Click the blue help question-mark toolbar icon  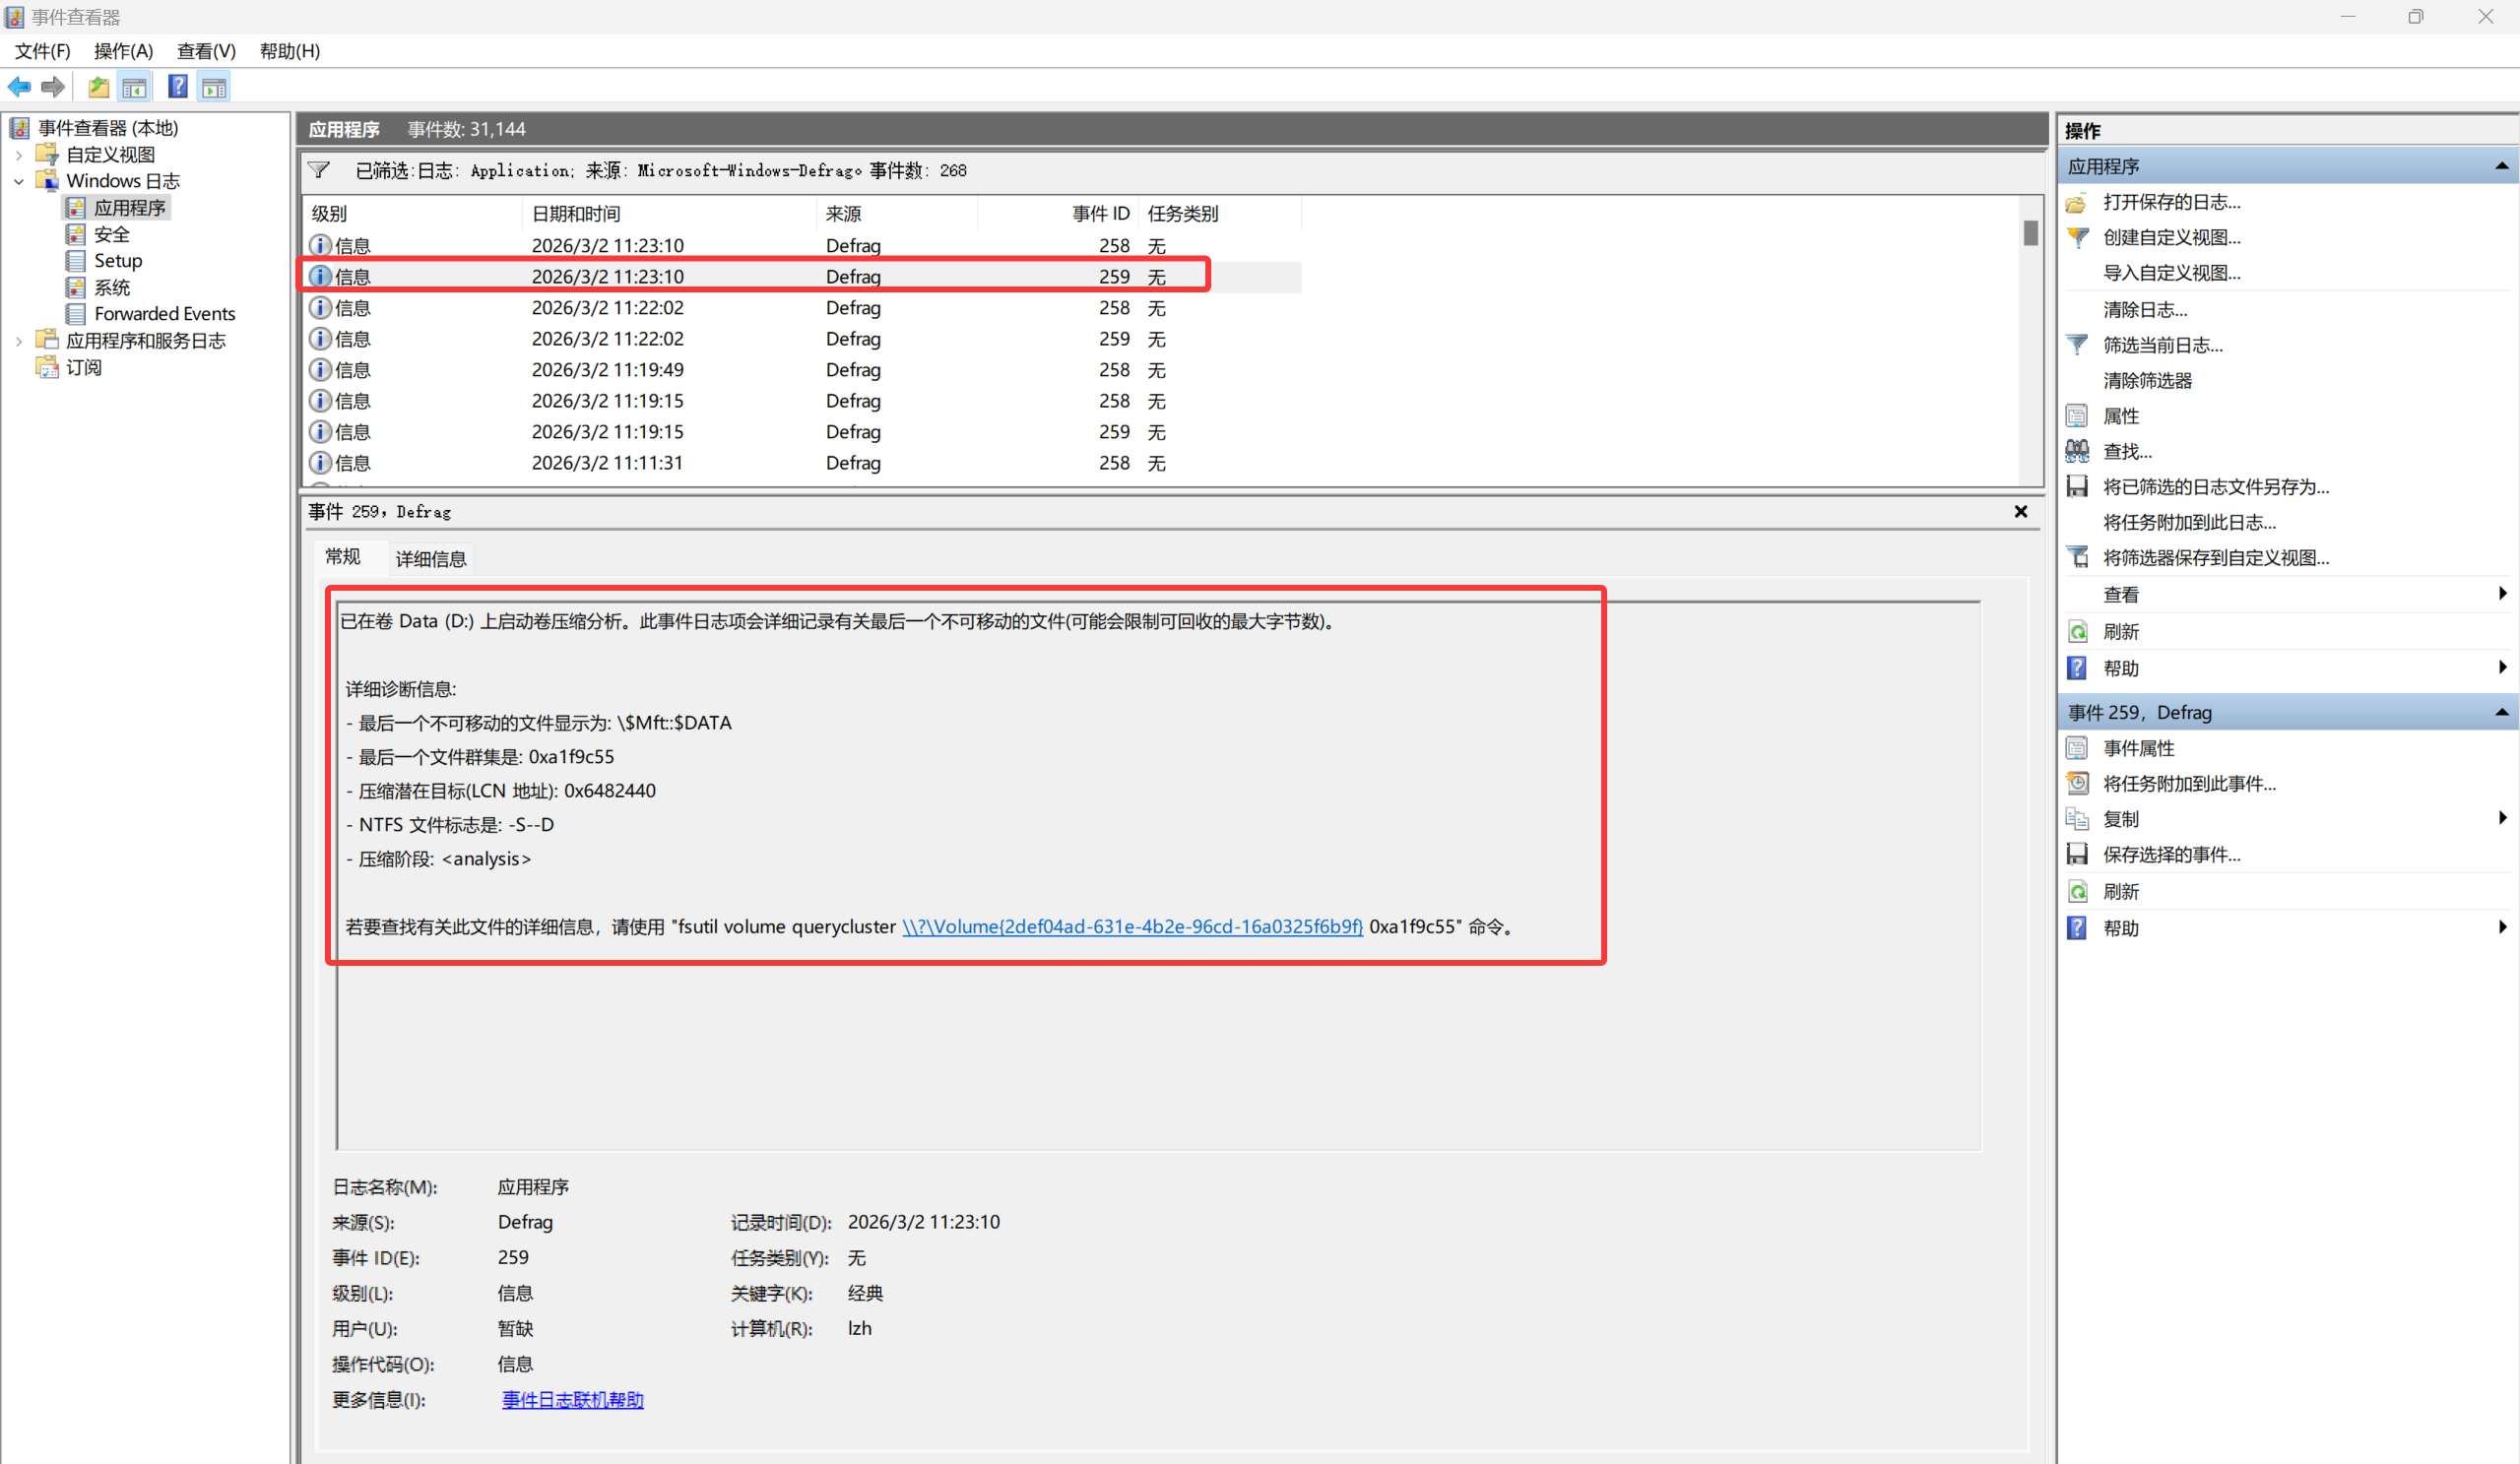coord(177,87)
